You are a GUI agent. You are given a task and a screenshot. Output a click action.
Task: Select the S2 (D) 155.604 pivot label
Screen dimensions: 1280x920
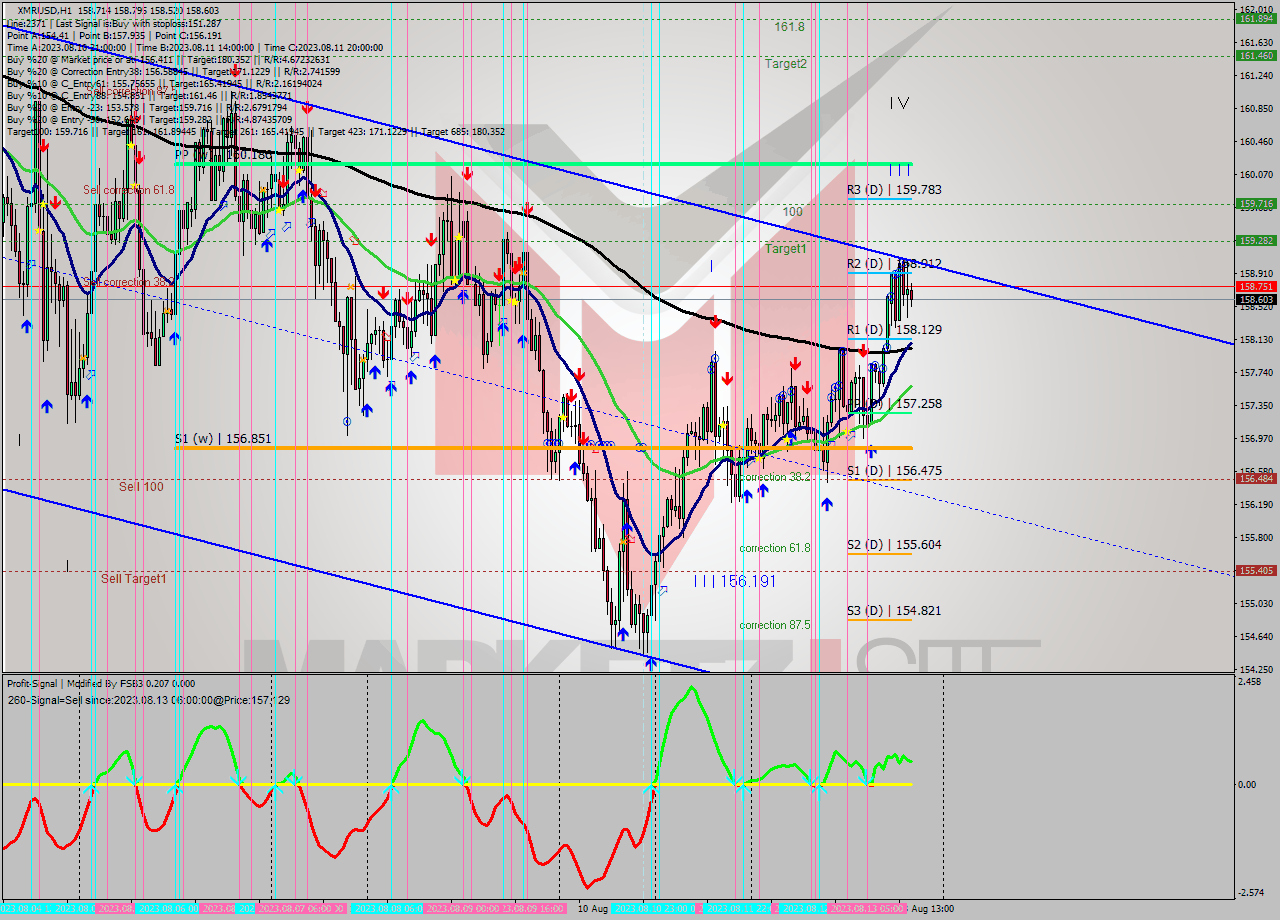[880, 545]
